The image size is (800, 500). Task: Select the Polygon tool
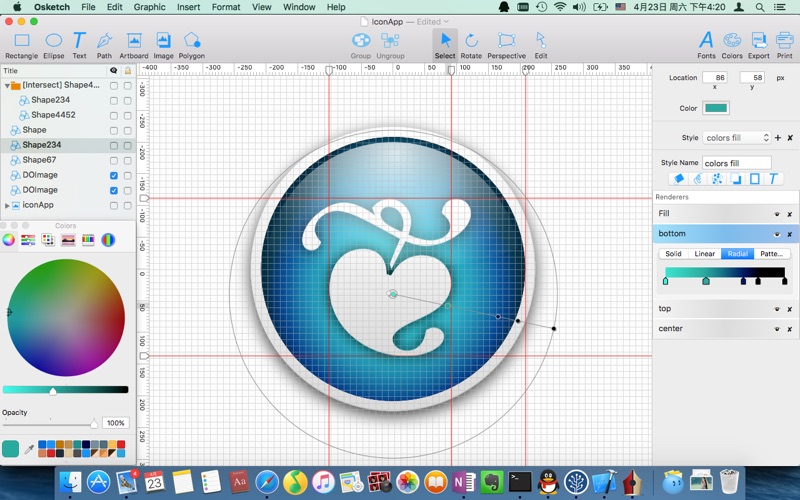pos(191,45)
